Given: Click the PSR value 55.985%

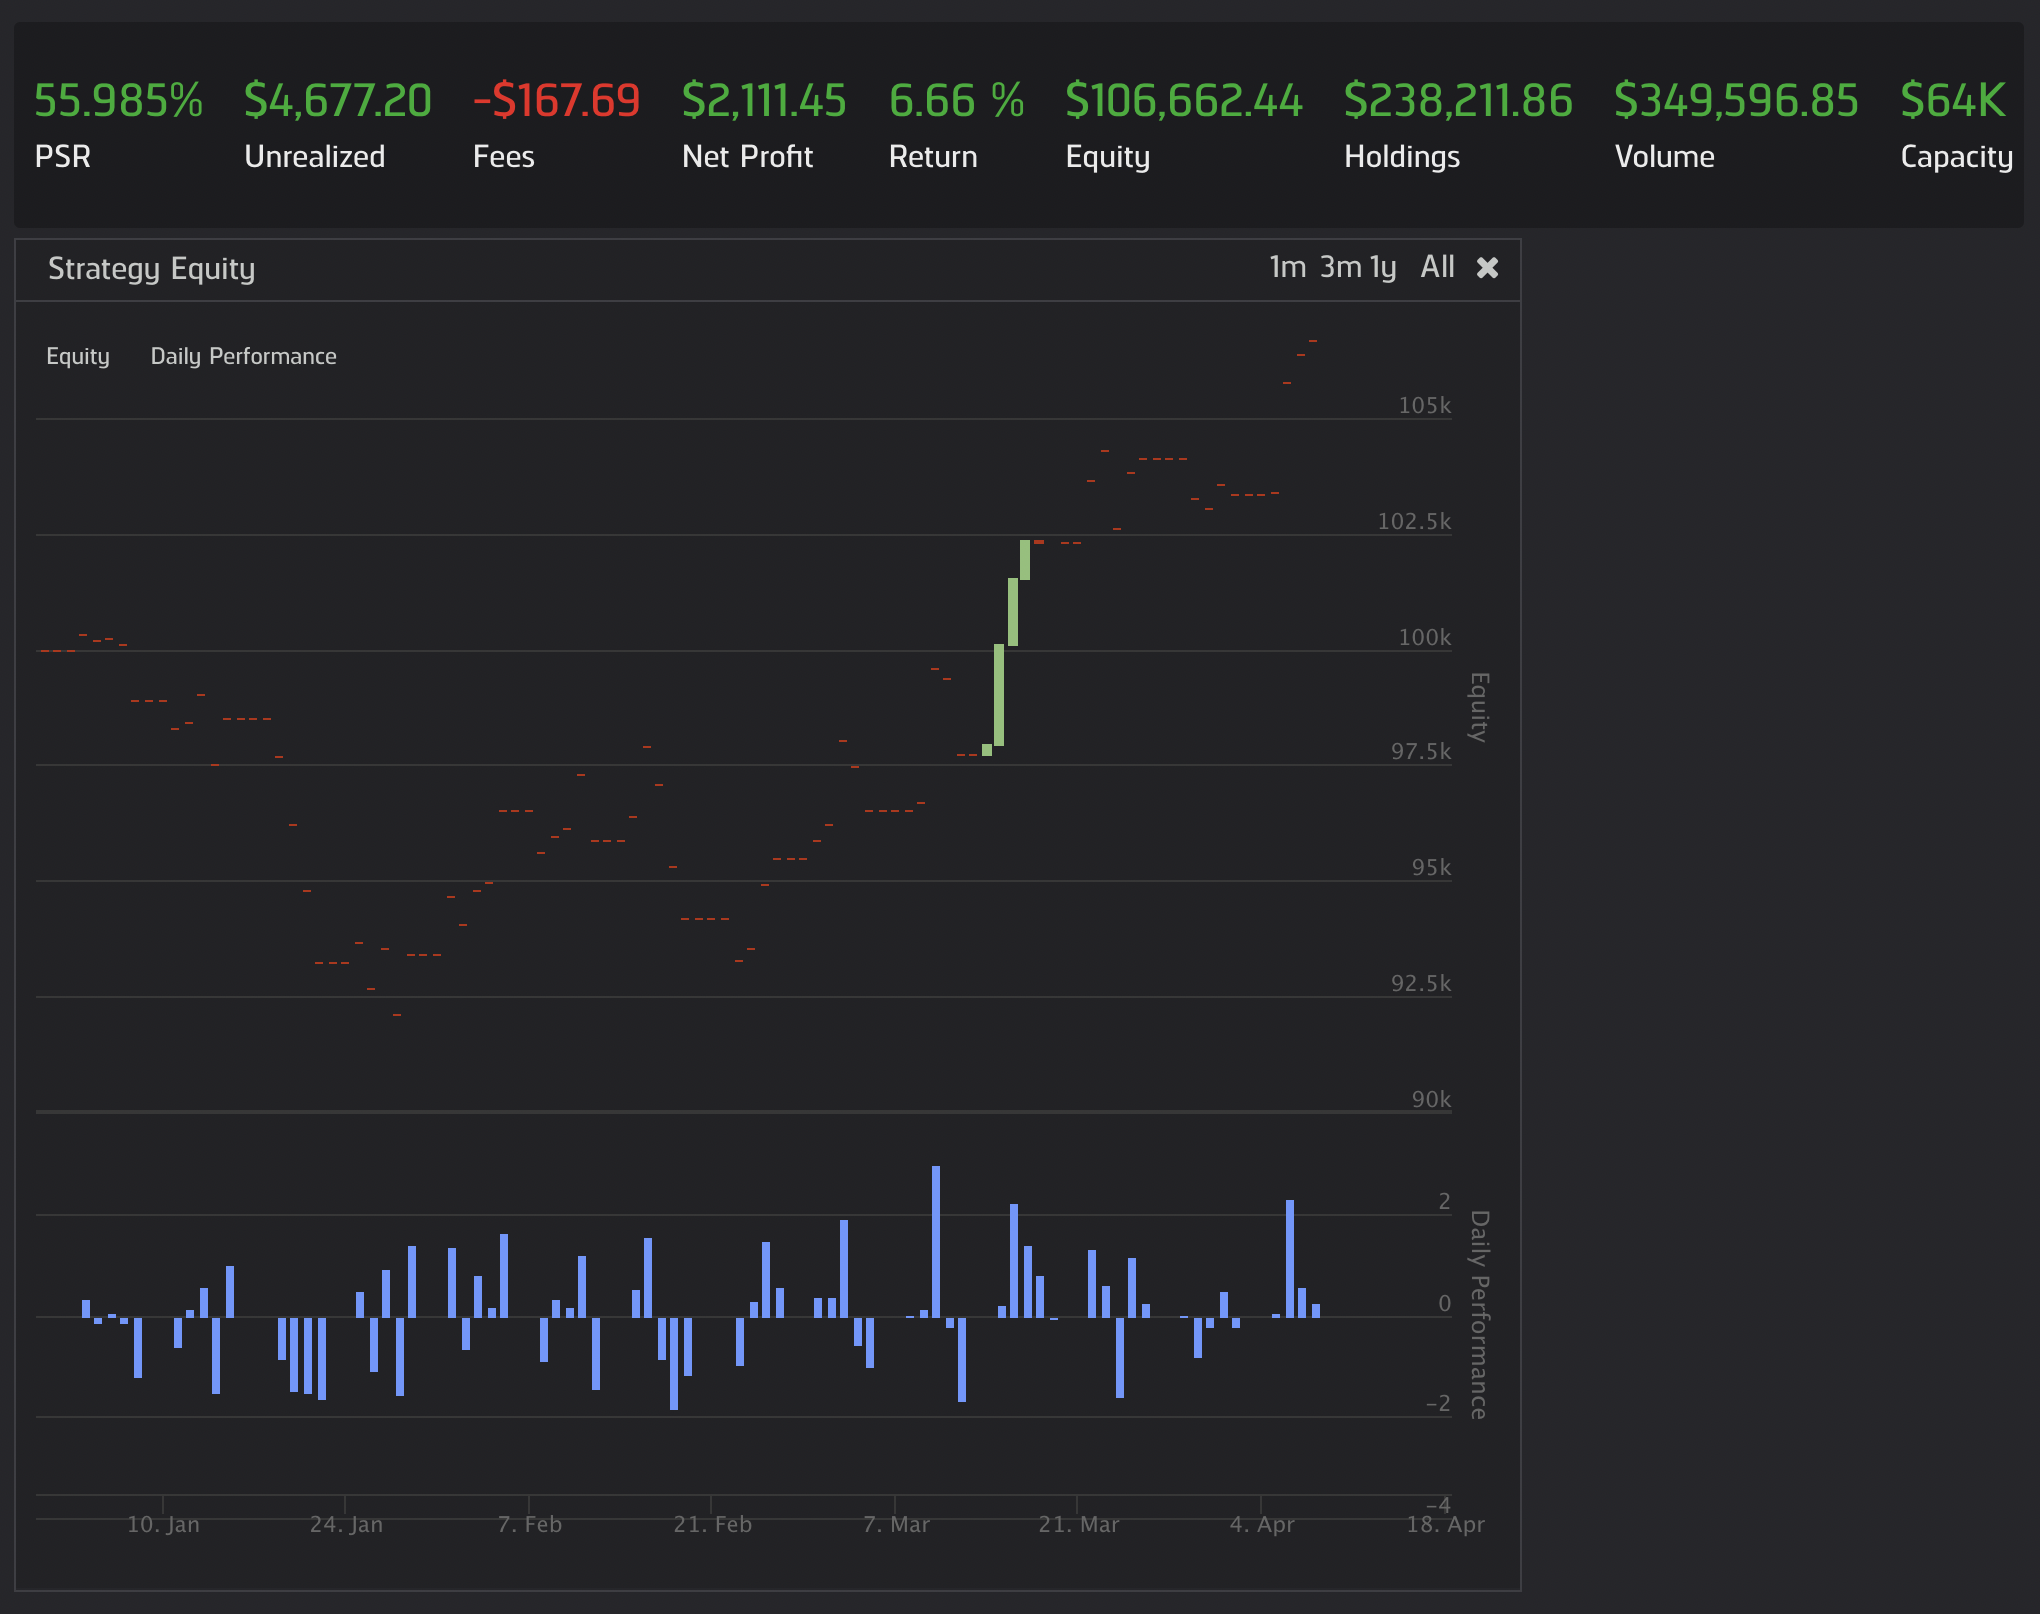Looking at the screenshot, I should (118, 101).
